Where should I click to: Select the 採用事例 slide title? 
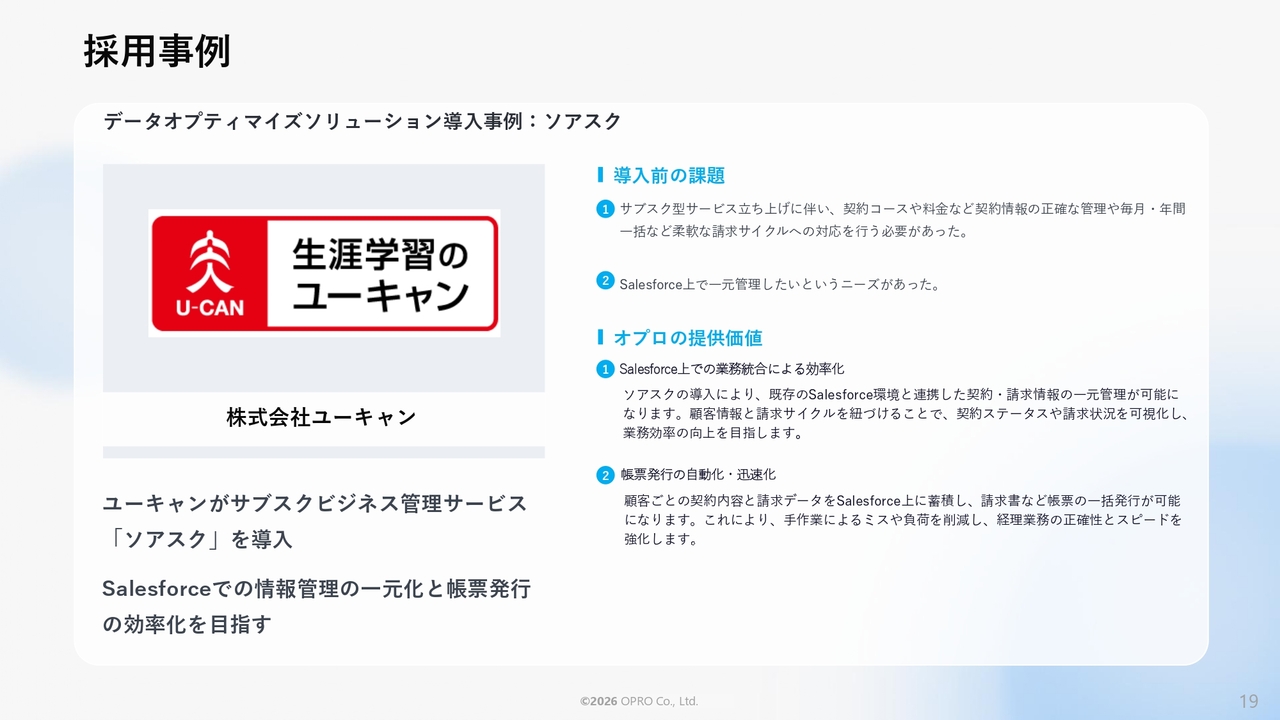coord(157,50)
